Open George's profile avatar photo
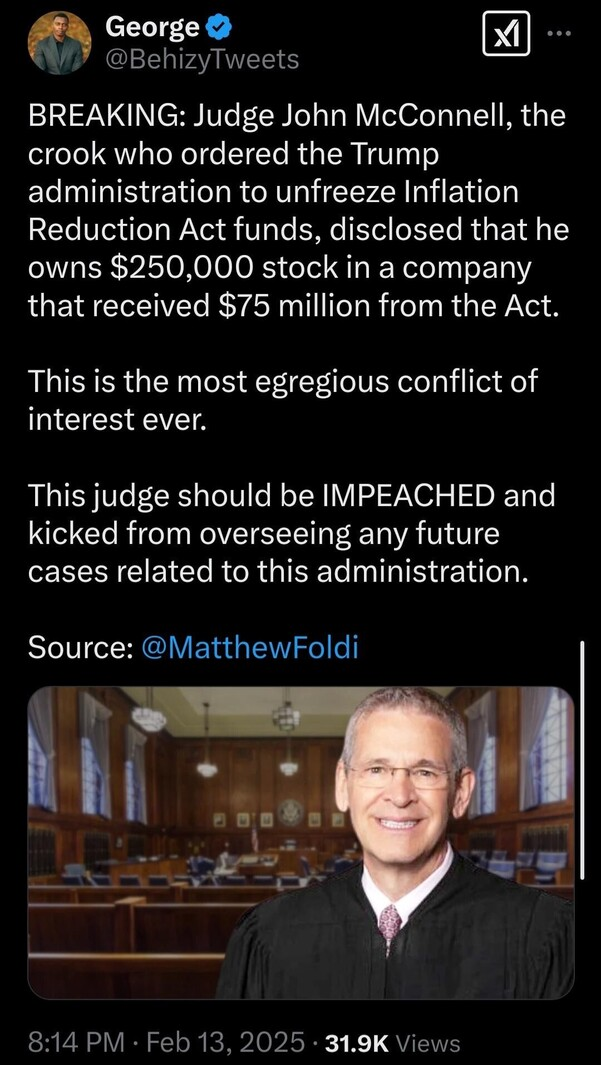Image resolution: width=601 pixels, height=1065 pixels. point(60,42)
